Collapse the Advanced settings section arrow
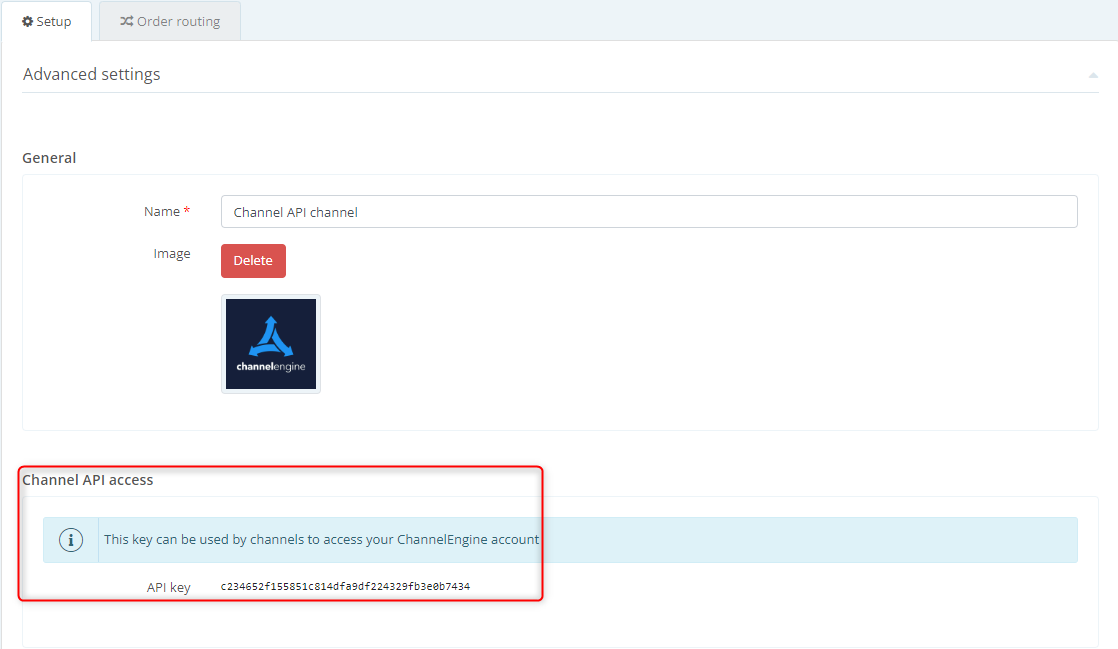The height and width of the screenshot is (649, 1118). pos(1092,75)
